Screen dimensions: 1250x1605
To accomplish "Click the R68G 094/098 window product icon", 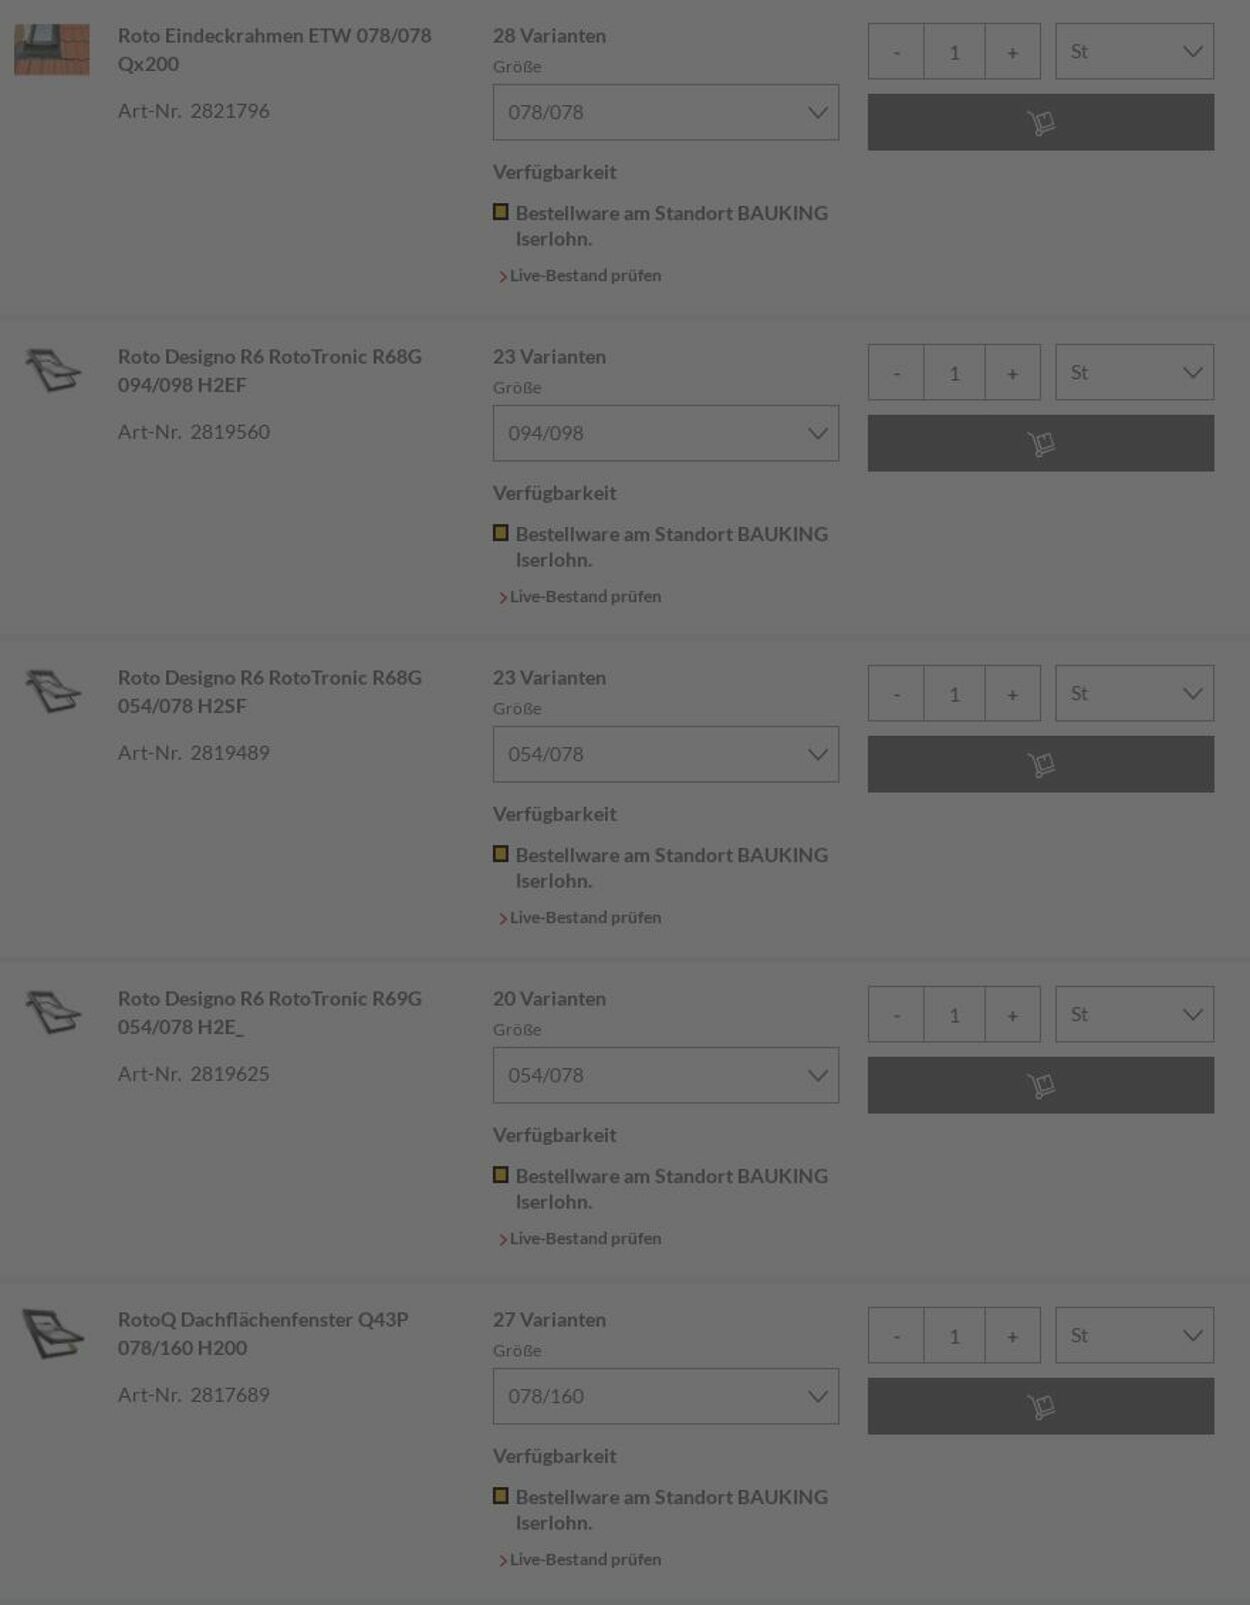I will click(x=52, y=370).
